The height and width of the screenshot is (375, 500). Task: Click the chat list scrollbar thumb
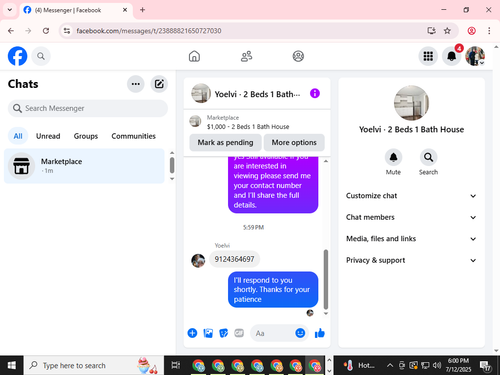[172, 165]
